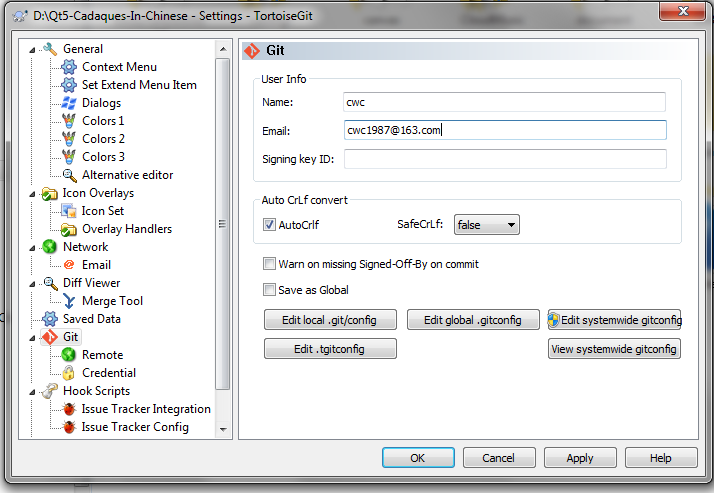The image size is (714, 493).
Task: Click the tree panel scrollbar thumb
Action: [223, 224]
